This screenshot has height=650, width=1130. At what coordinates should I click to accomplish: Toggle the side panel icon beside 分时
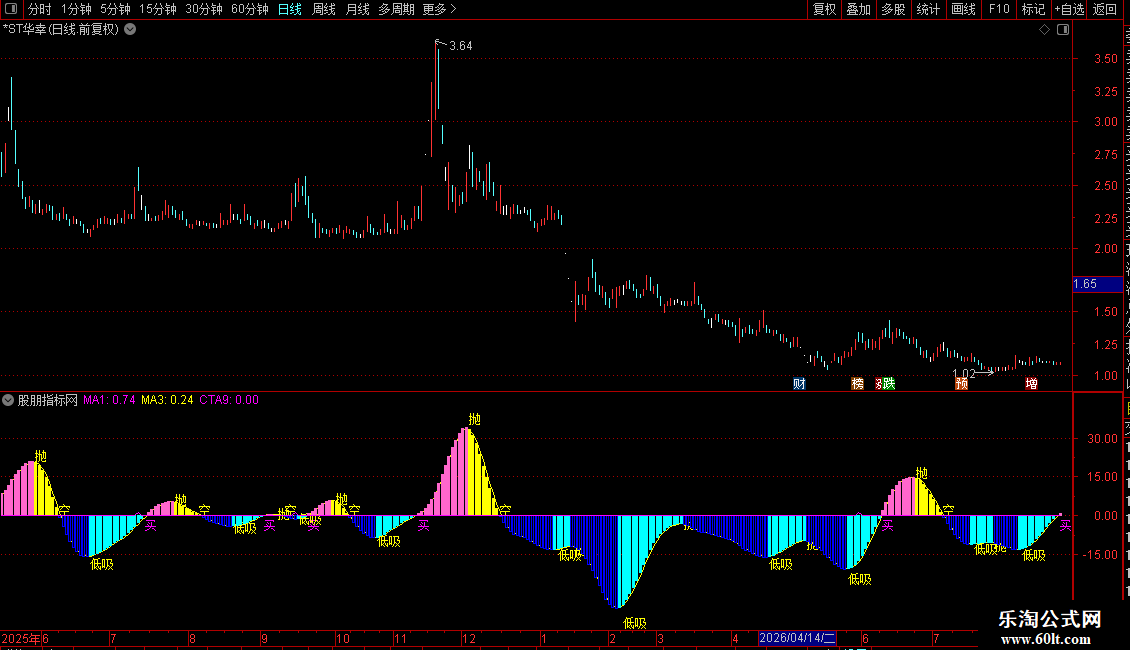[11, 9]
